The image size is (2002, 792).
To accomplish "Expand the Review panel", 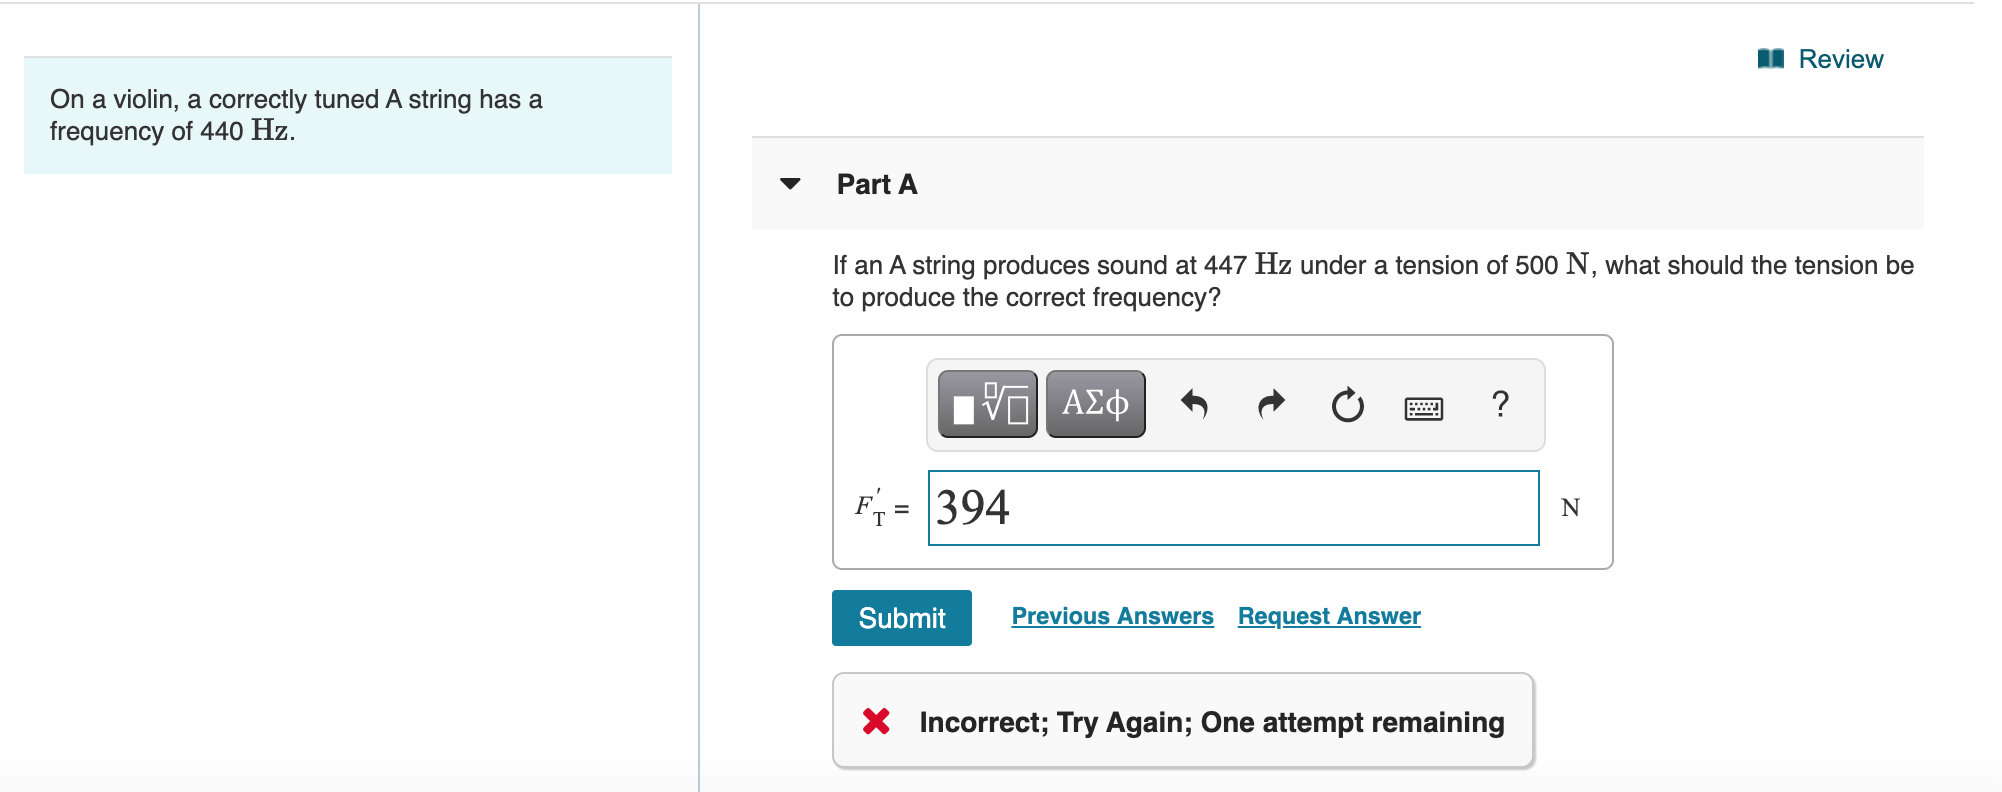I will tap(1840, 58).
